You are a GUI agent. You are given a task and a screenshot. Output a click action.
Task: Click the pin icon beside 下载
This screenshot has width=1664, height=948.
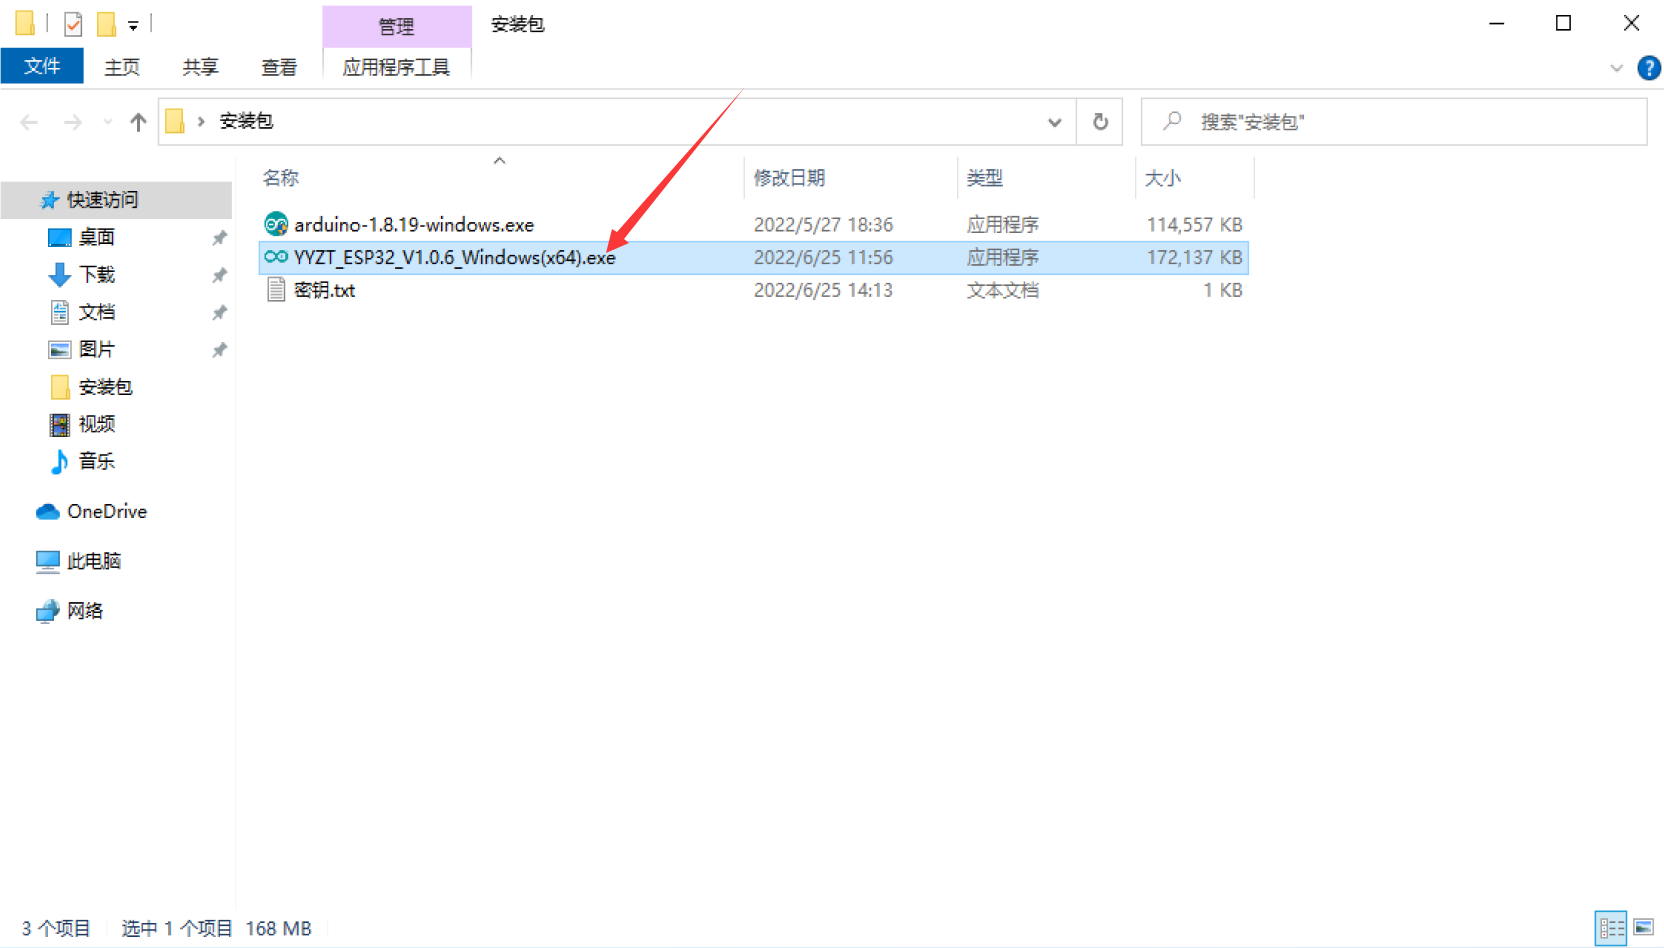219,275
